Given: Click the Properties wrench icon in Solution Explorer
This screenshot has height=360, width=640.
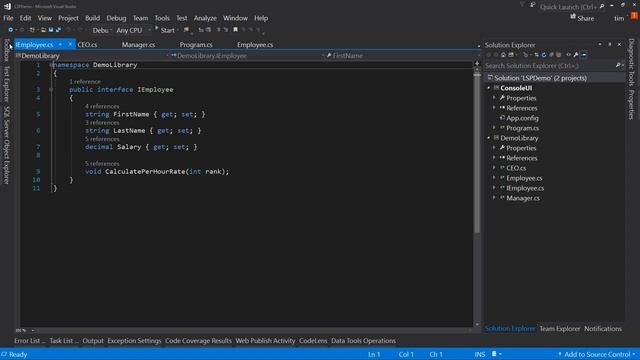Looking at the screenshot, I should pos(576,55).
